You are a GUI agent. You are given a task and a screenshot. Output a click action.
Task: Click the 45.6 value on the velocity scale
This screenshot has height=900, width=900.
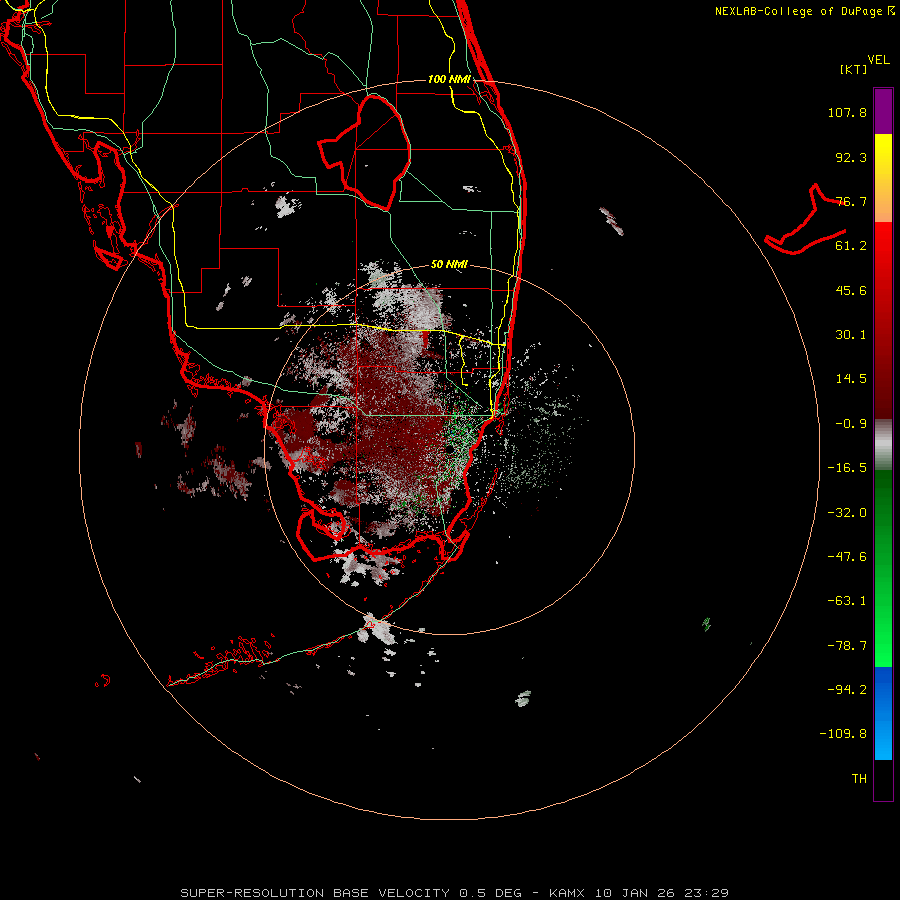tap(851, 290)
